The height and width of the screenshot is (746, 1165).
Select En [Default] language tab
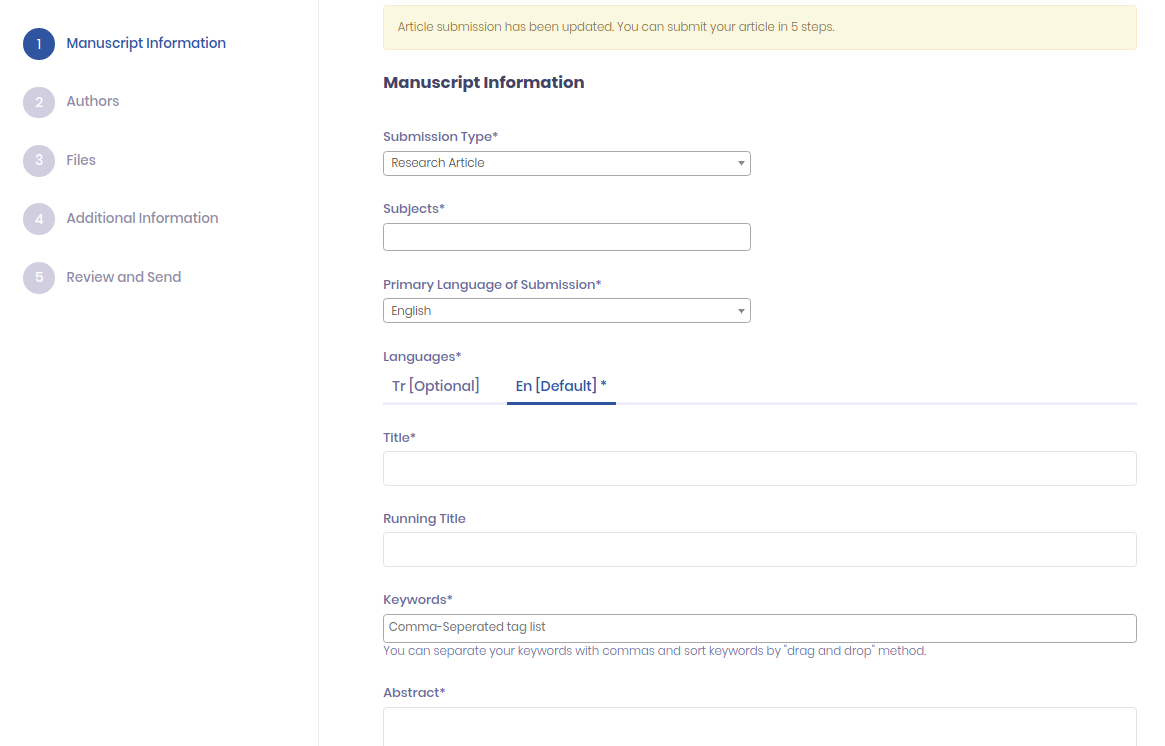tap(561, 386)
